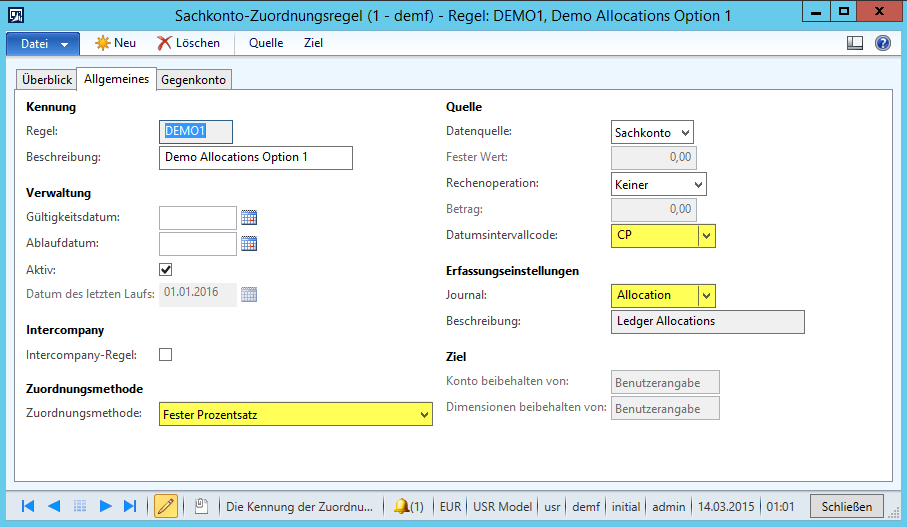Open calendar picker for Ablaufdatum

pos(249,243)
